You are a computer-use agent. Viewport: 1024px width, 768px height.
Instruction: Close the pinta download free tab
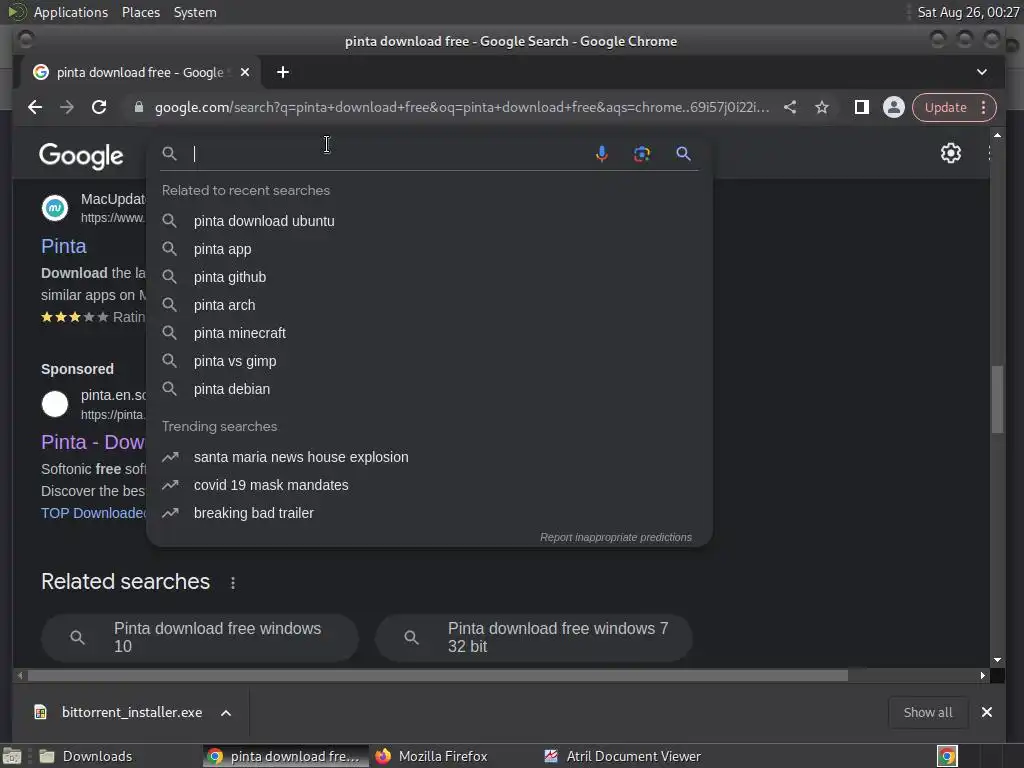[245, 72]
